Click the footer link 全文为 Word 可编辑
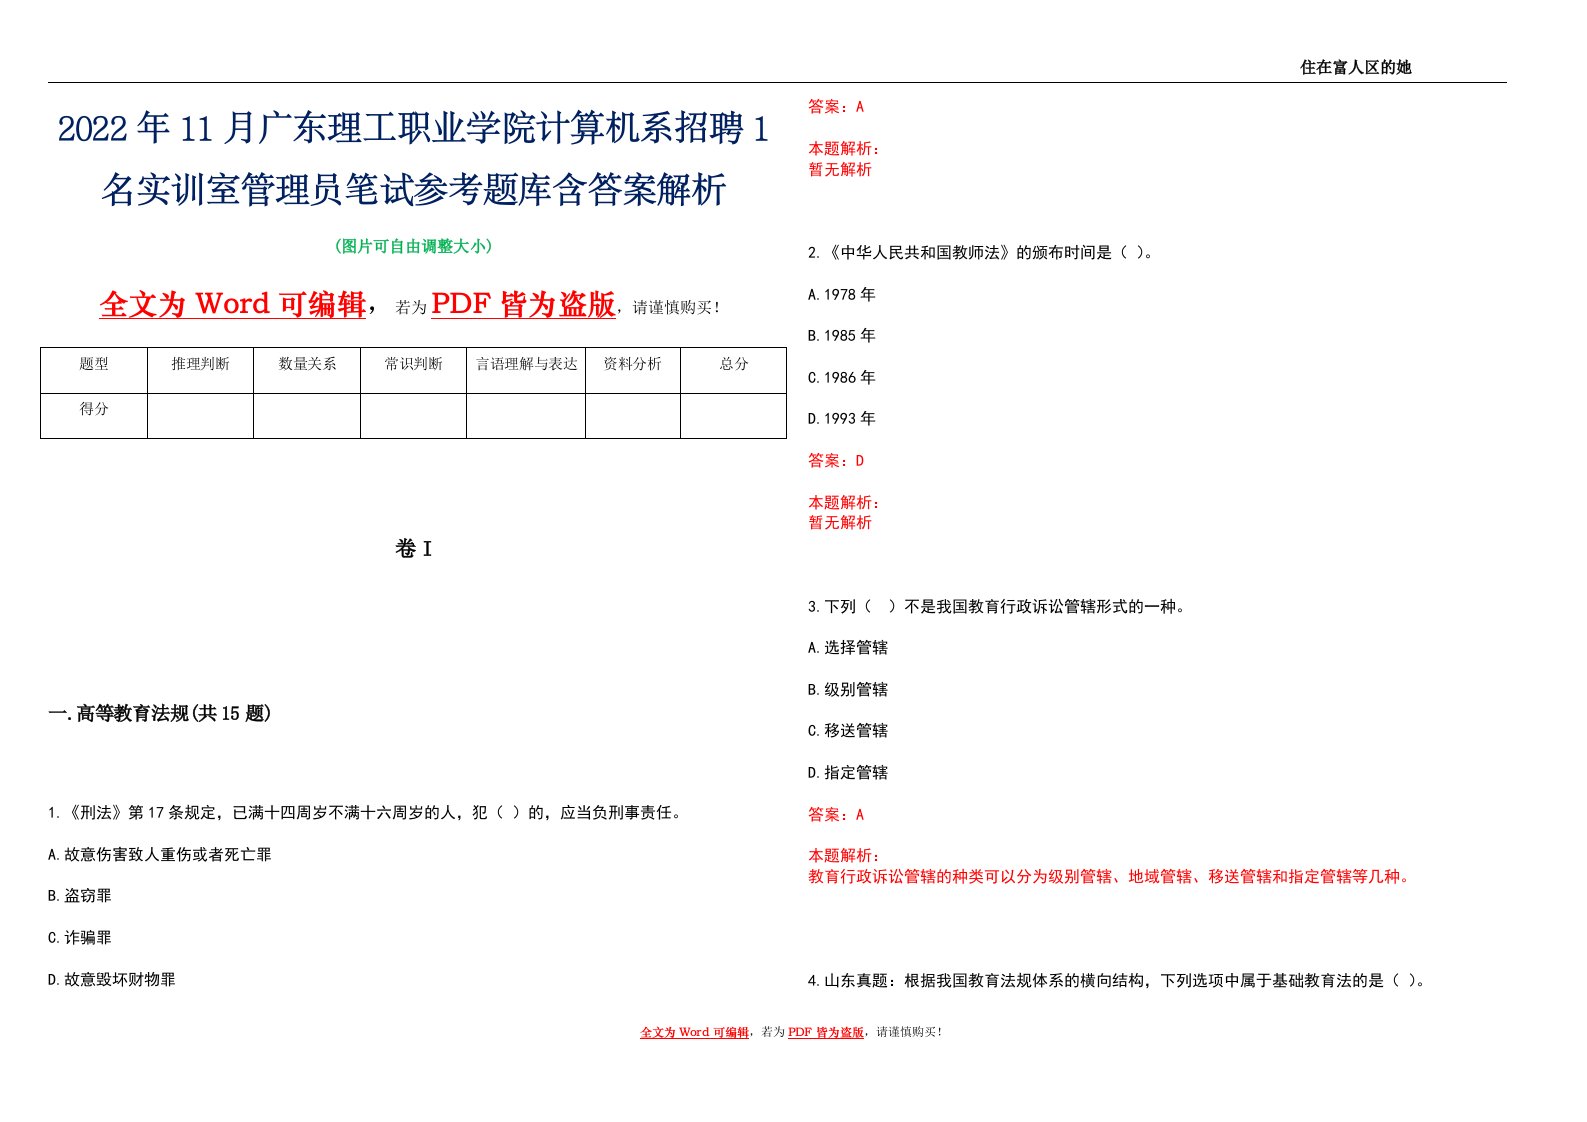Image resolution: width=1587 pixels, height=1122 pixels. [x=694, y=1032]
